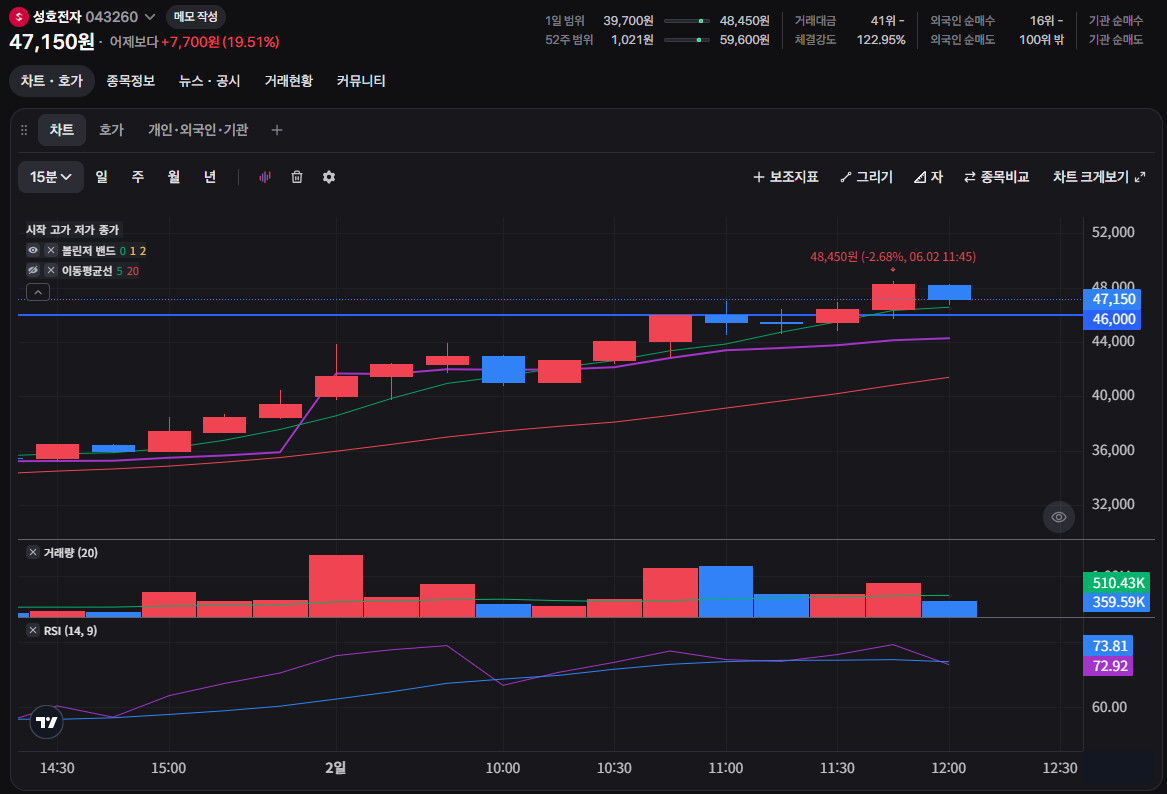The height and width of the screenshot is (794, 1167).
Task: Click the memo write button
Action: click(196, 16)
